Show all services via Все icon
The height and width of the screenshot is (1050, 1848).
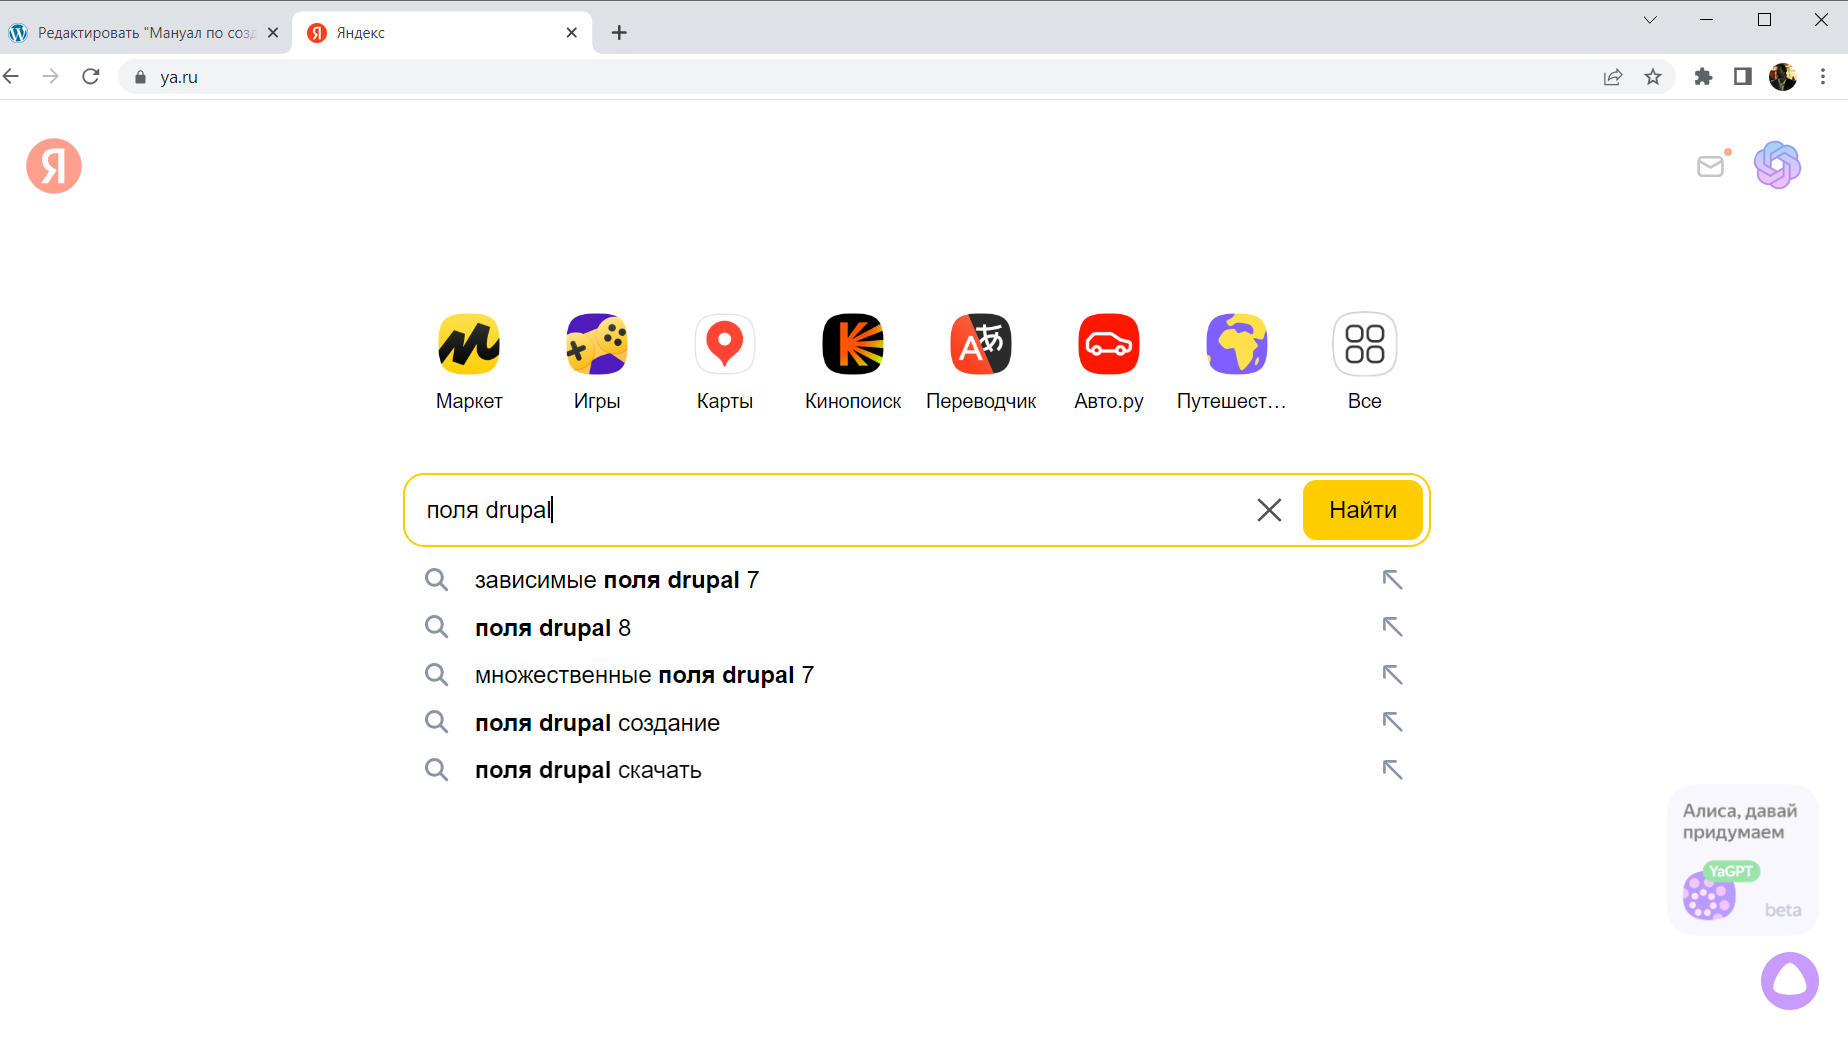coord(1365,345)
